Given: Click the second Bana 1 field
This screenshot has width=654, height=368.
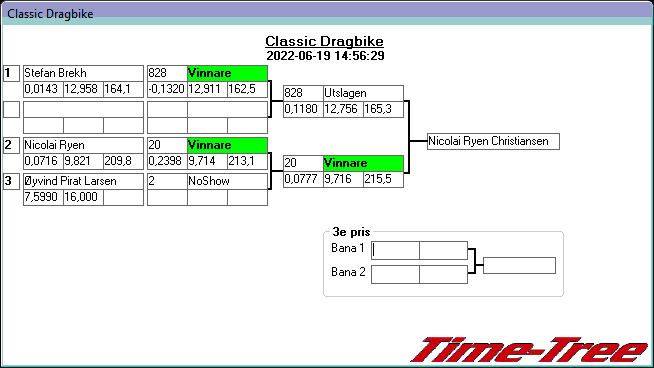Looking at the screenshot, I should [x=443, y=250].
